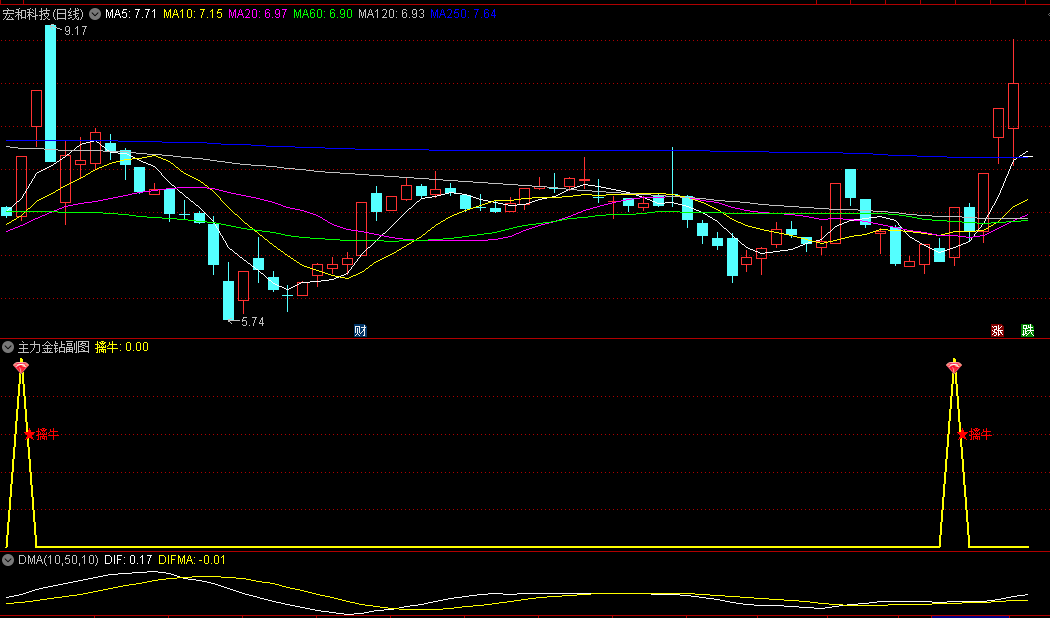This screenshot has width=1050, height=618.
Task: Click the DIF: 0.17 value
Action: tap(128, 560)
